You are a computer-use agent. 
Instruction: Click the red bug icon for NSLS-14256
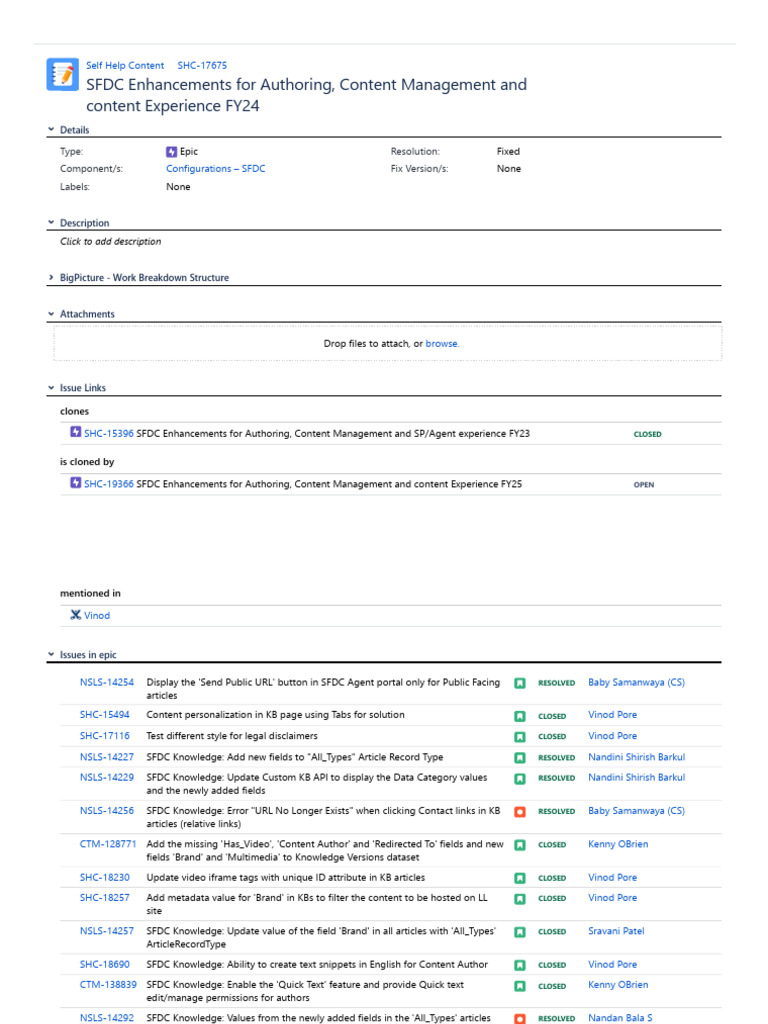point(520,812)
